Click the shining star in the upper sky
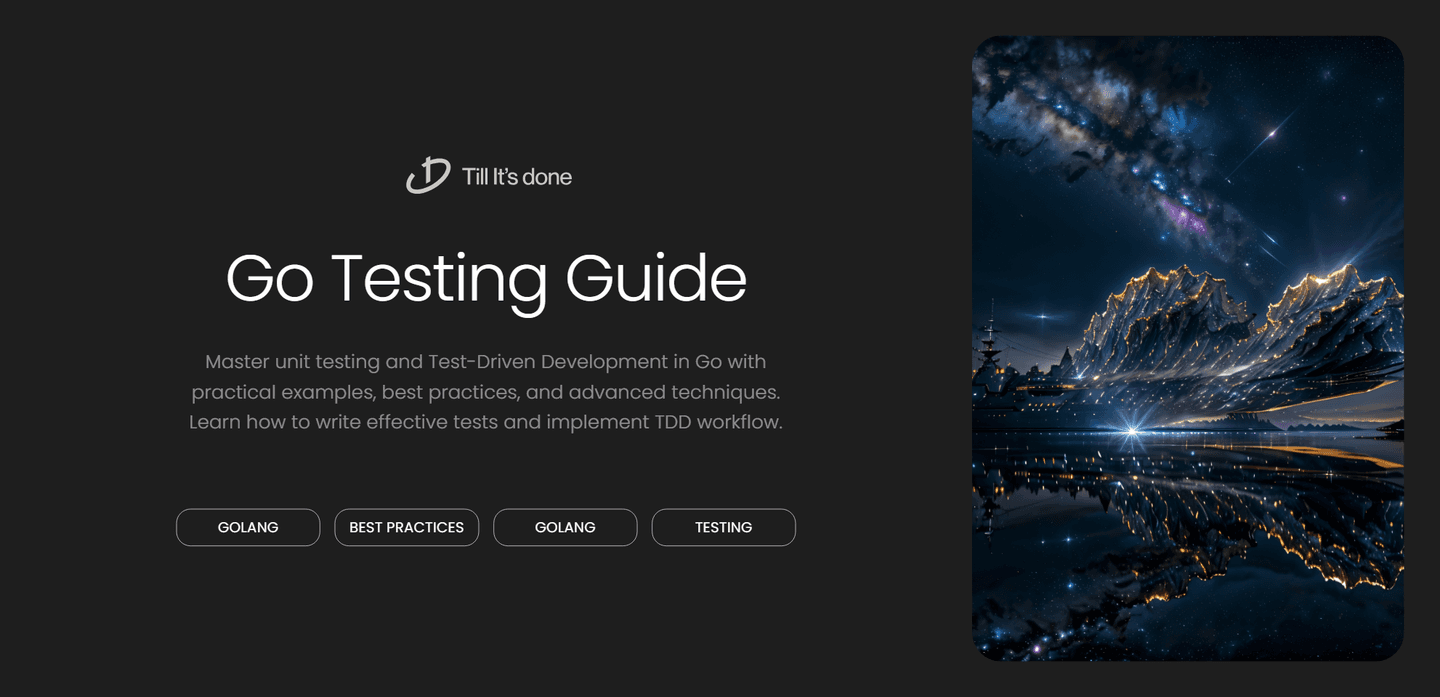 tap(1272, 130)
